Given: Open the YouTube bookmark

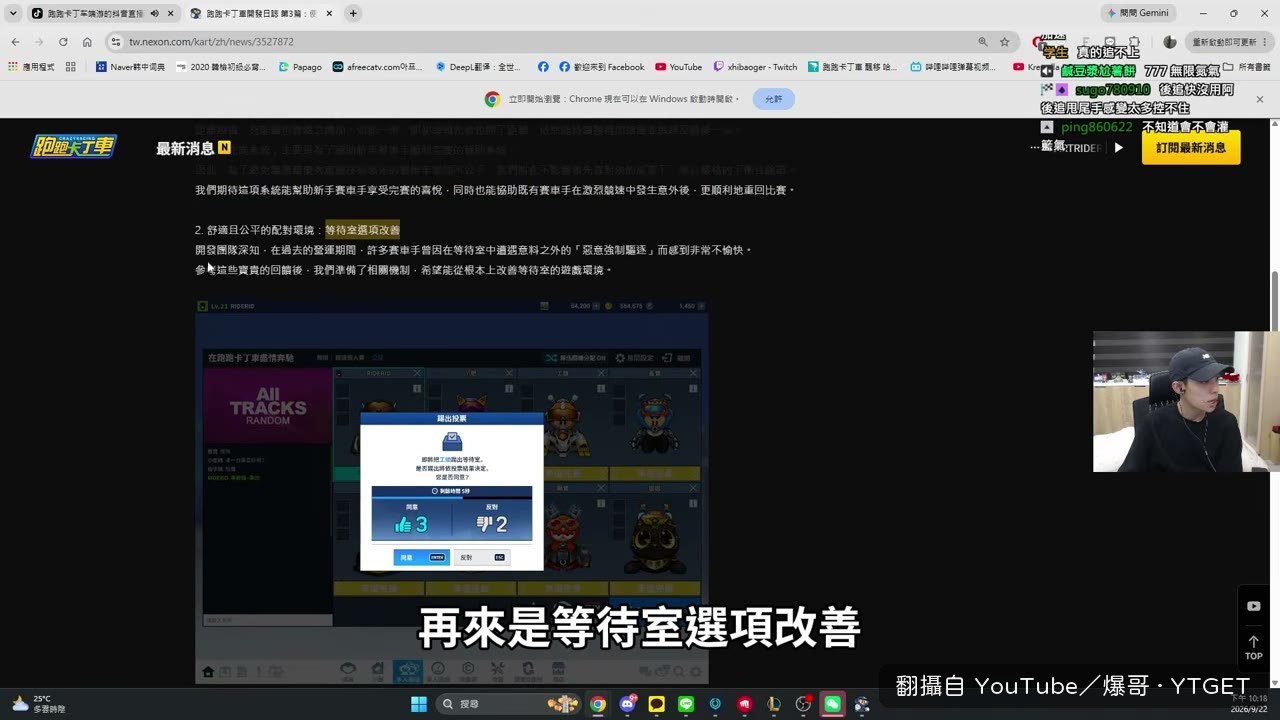Looking at the screenshot, I should pyautogui.click(x=679, y=67).
